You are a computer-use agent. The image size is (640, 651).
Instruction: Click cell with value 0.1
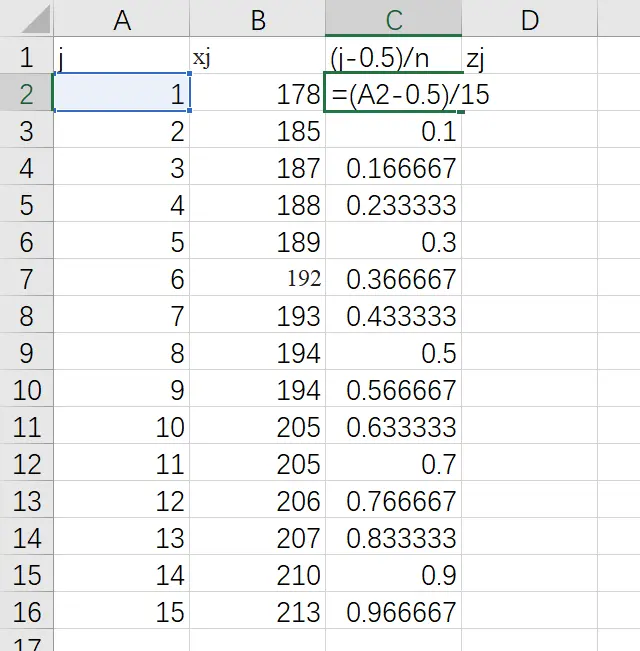[393, 129]
